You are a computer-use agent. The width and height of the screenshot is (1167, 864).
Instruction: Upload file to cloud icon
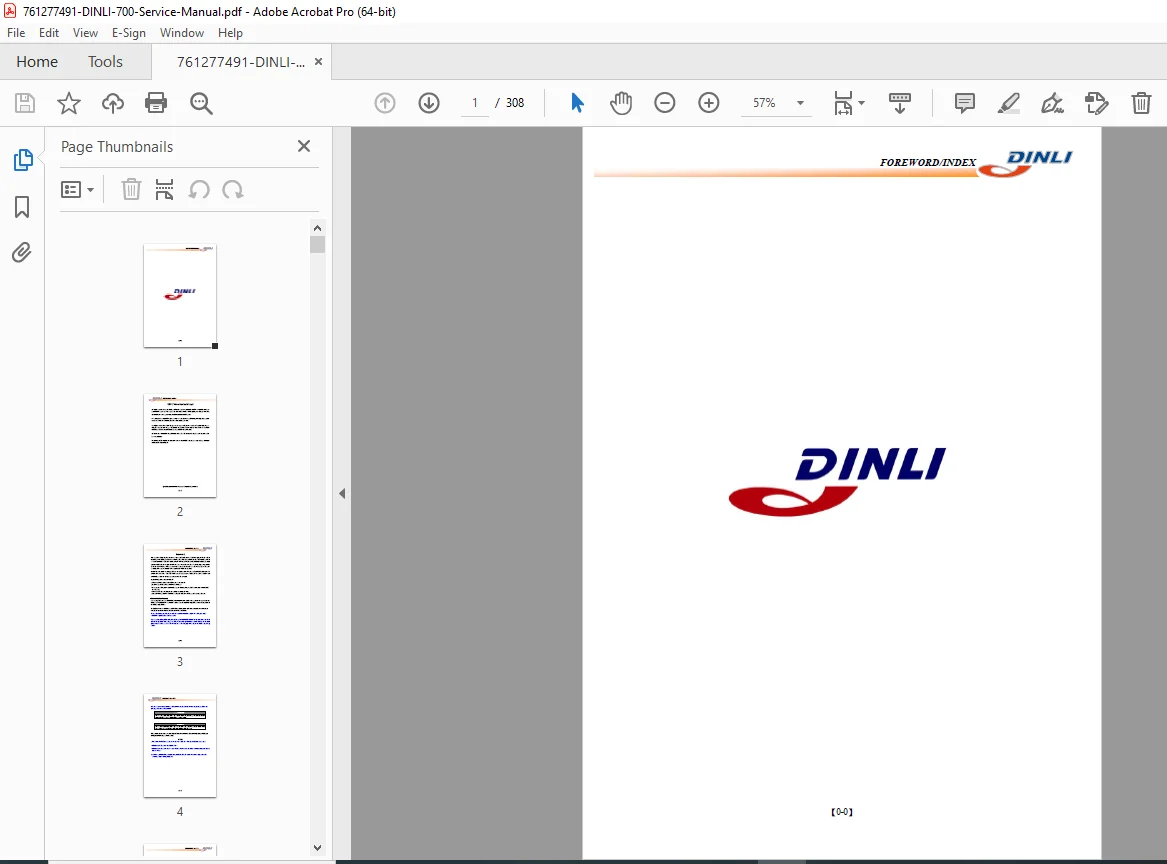point(112,103)
